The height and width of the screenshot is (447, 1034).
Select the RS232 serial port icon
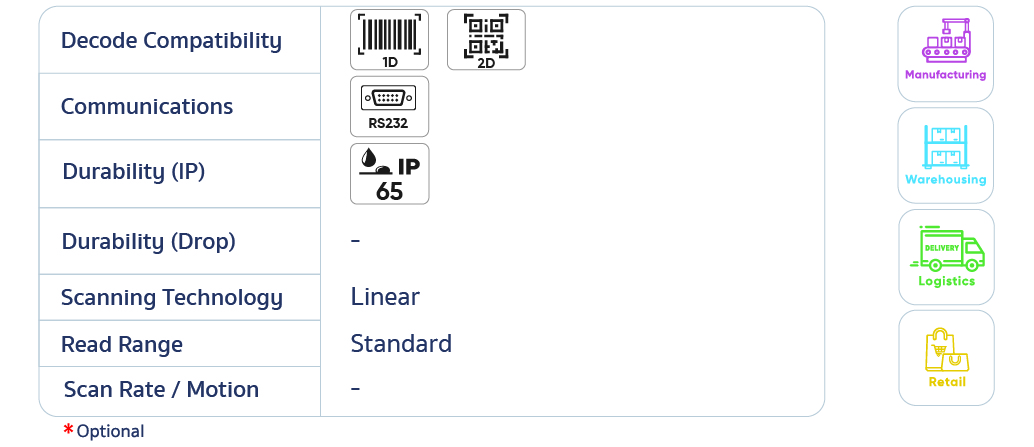point(389,106)
